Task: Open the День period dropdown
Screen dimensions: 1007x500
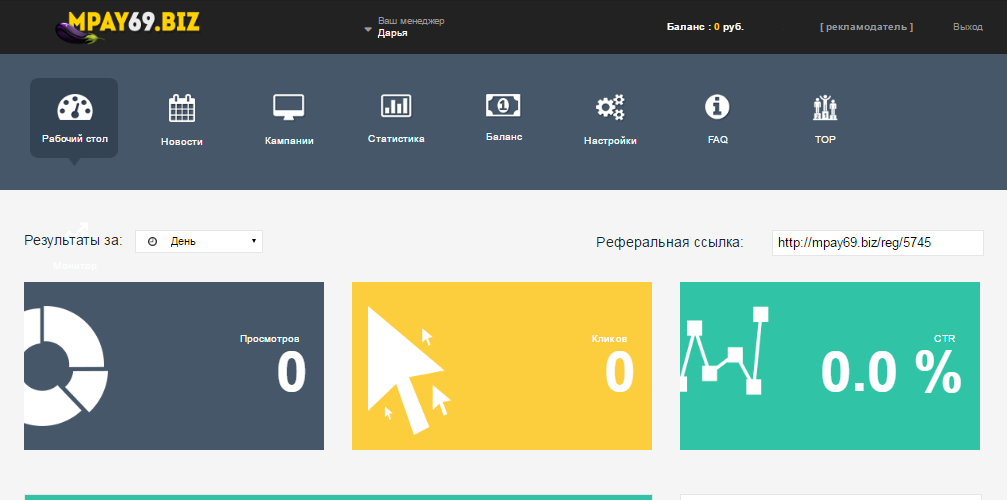Action: tap(199, 241)
